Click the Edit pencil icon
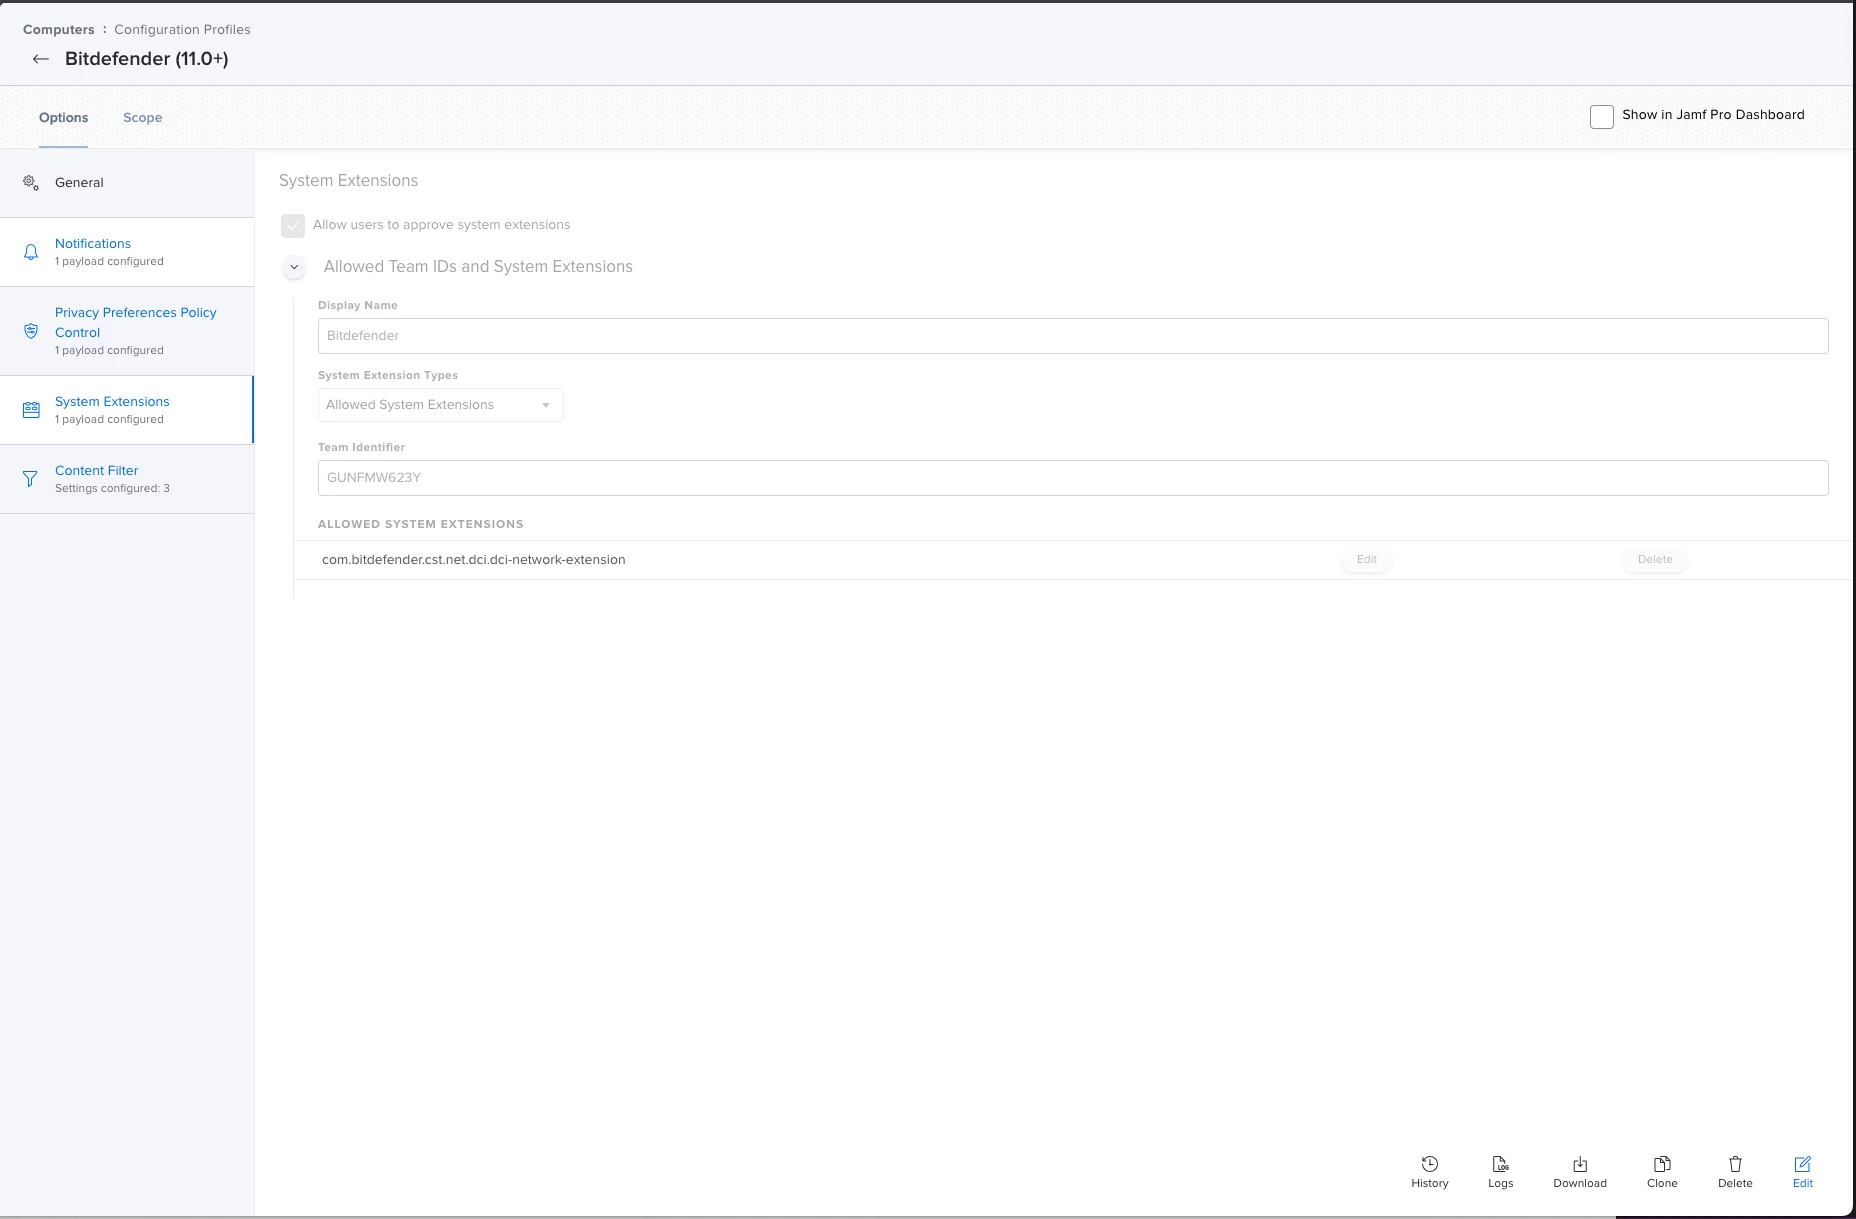 tap(1802, 1164)
